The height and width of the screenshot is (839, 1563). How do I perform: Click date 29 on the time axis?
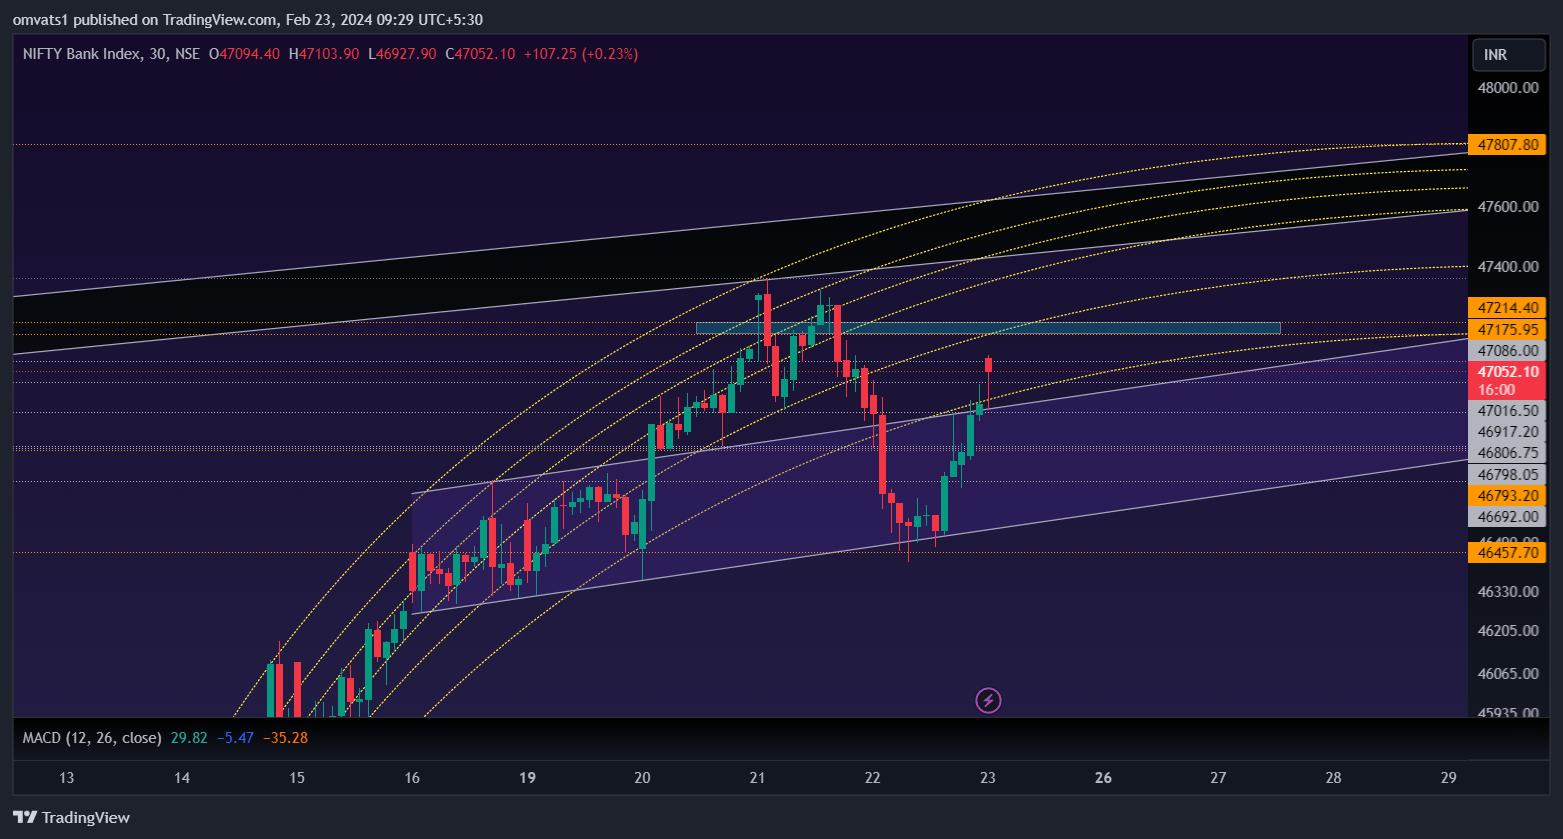pyautogui.click(x=1448, y=778)
